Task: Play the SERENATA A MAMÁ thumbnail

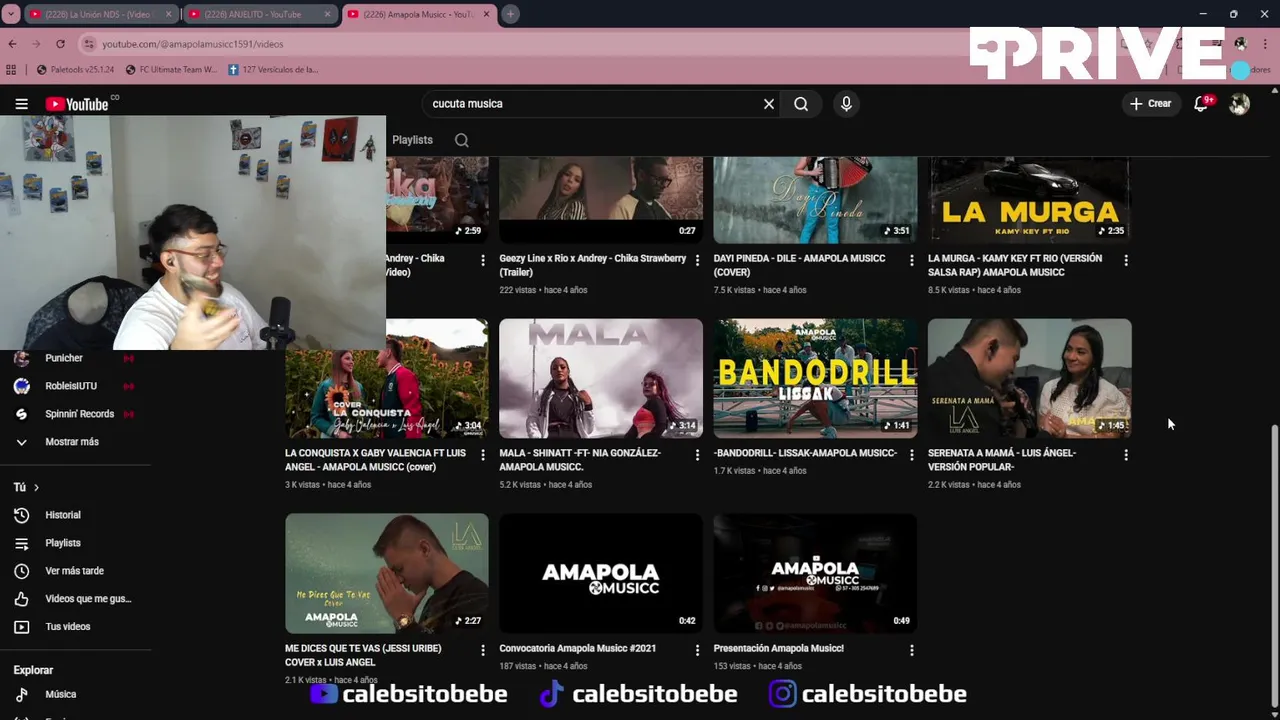Action: [1030, 379]
